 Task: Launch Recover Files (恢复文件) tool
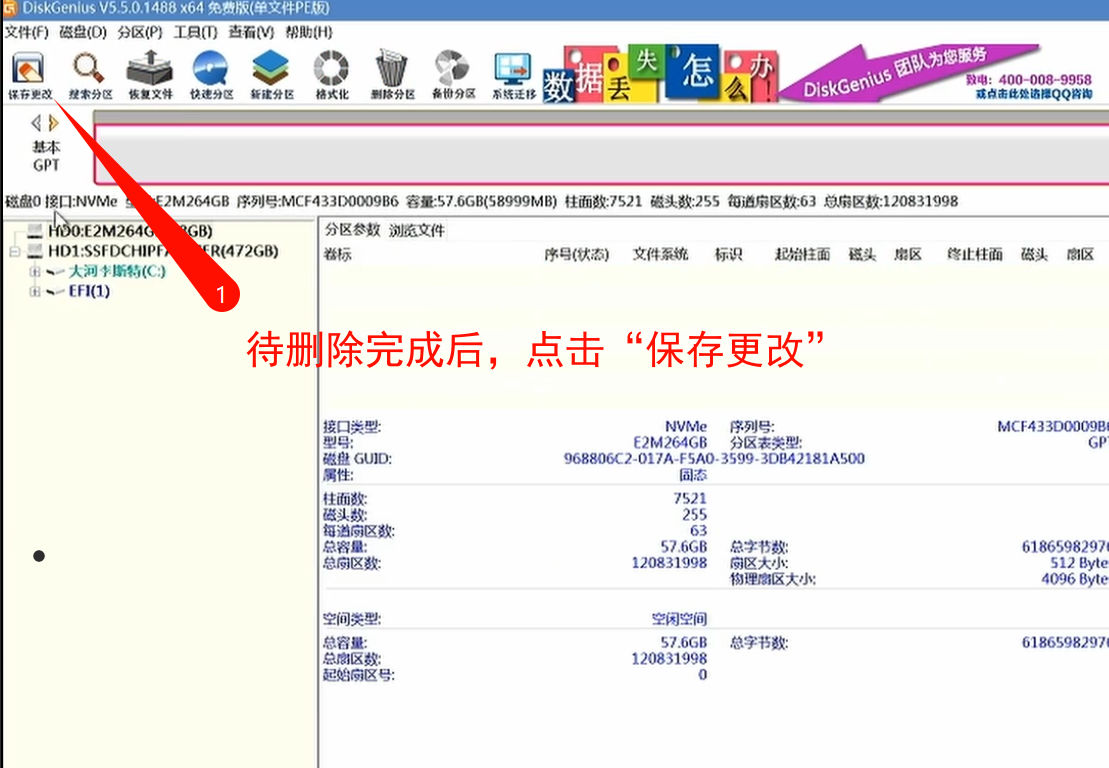150,75
